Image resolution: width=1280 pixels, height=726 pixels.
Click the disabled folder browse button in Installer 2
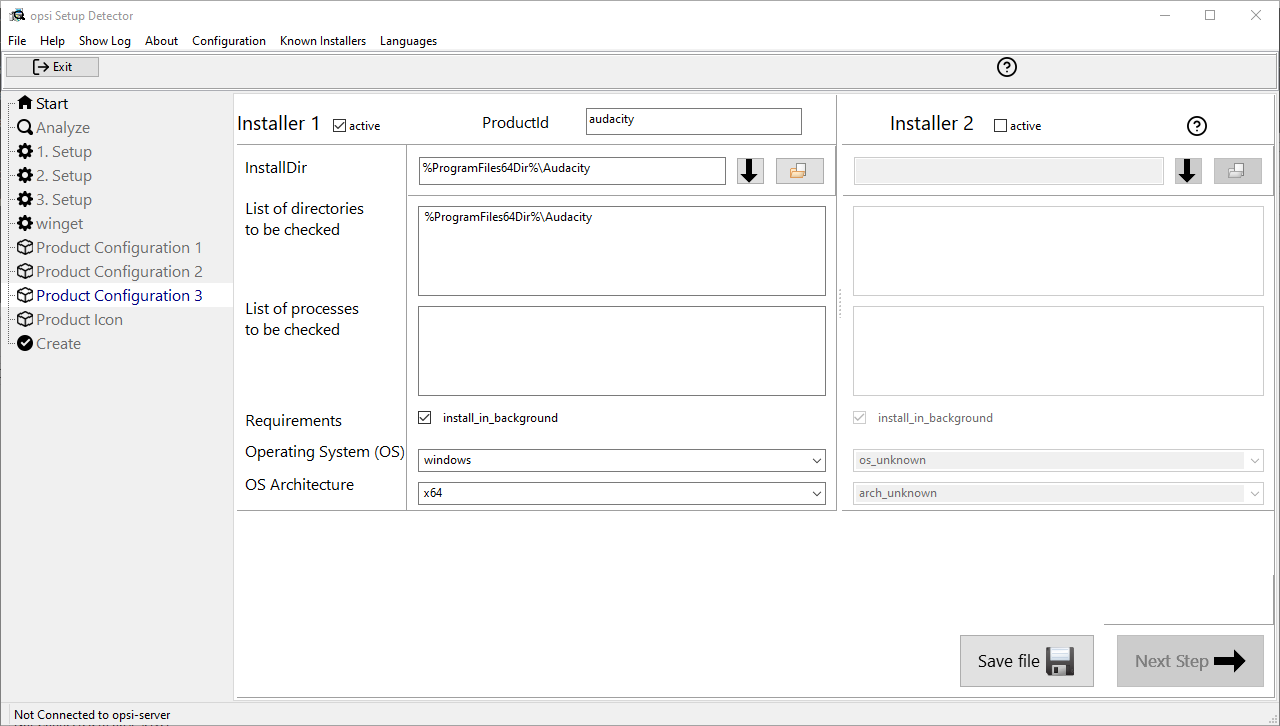[1238, 171]
